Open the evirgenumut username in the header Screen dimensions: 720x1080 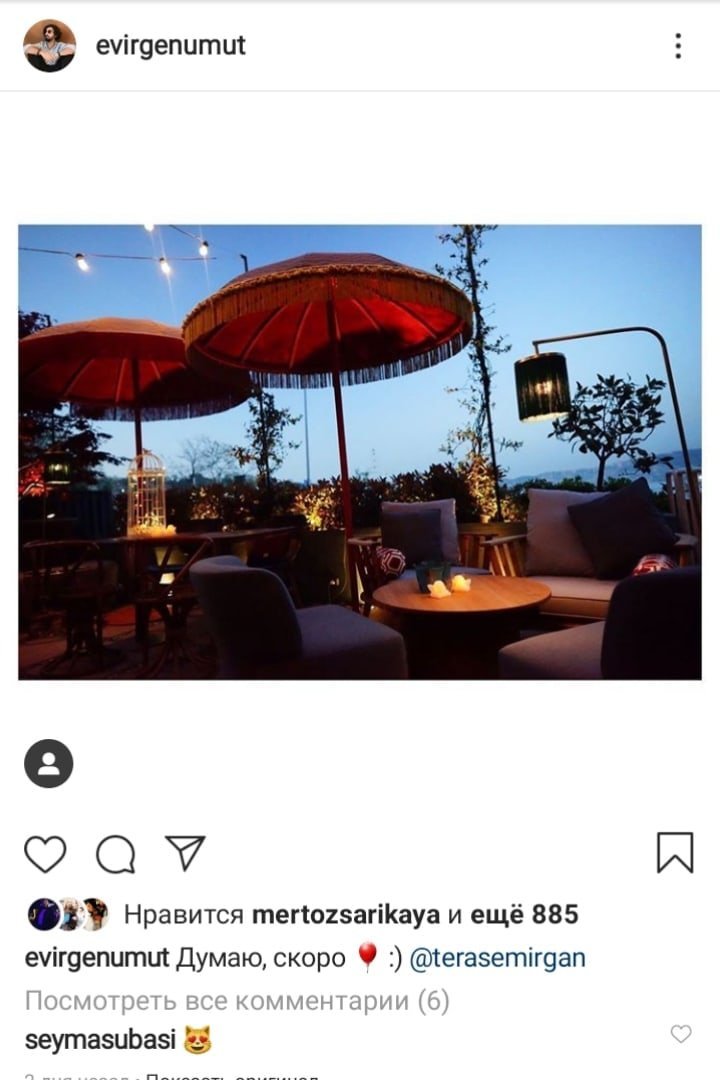tap(170, 45)
